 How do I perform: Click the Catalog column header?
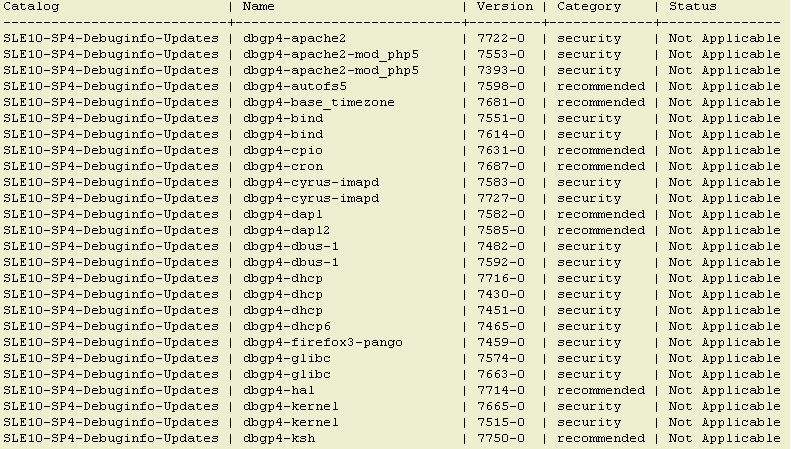coord(31,7)
